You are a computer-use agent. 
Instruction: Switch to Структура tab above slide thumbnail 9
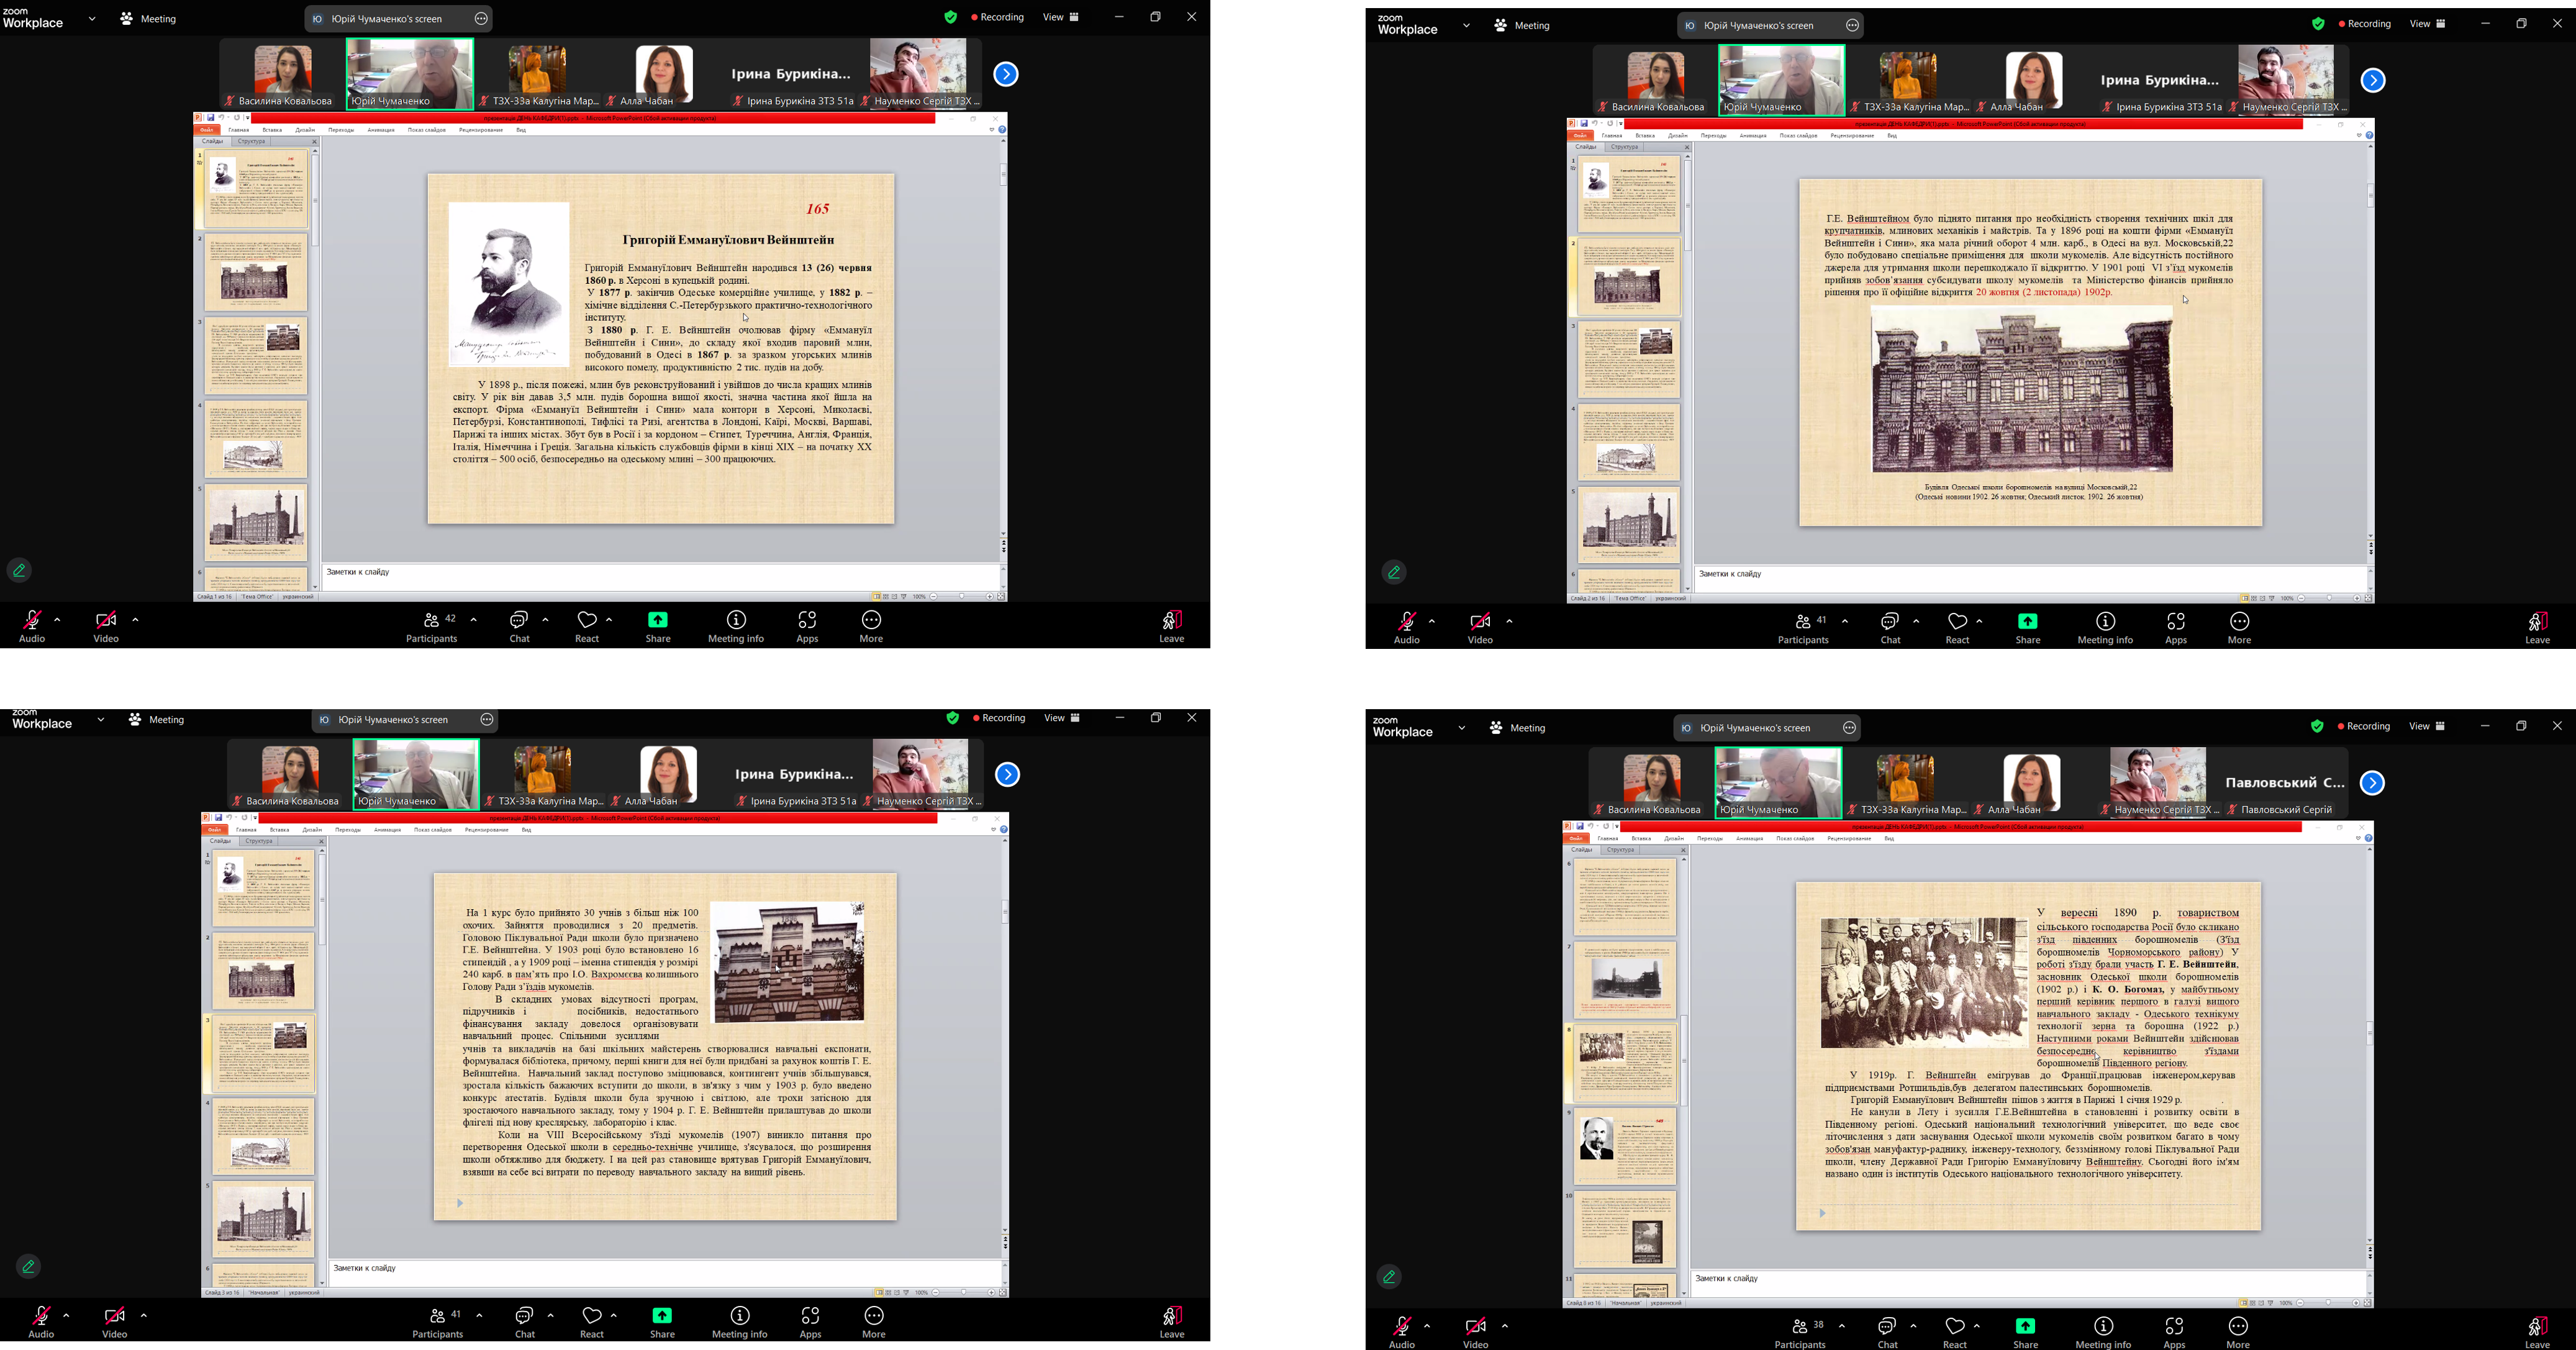click(x=1621, y=850)
